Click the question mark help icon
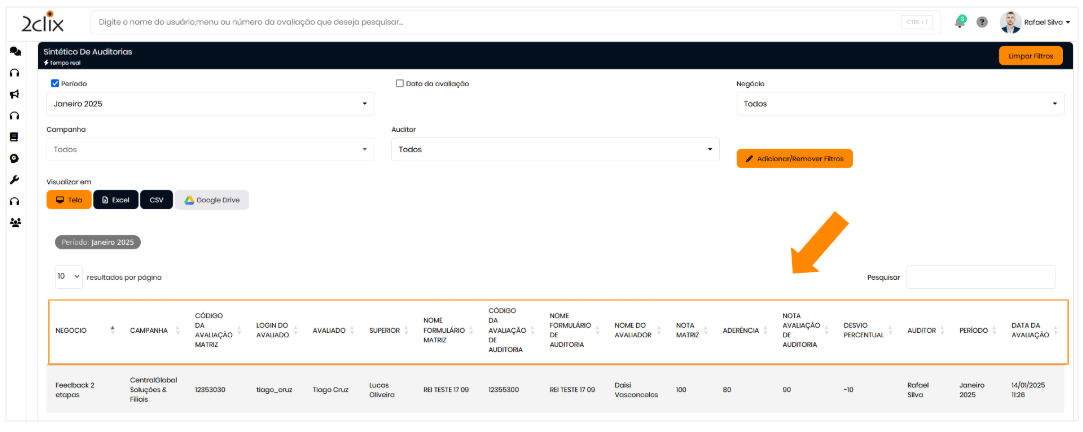1083x432 pixels. (982, 22)
